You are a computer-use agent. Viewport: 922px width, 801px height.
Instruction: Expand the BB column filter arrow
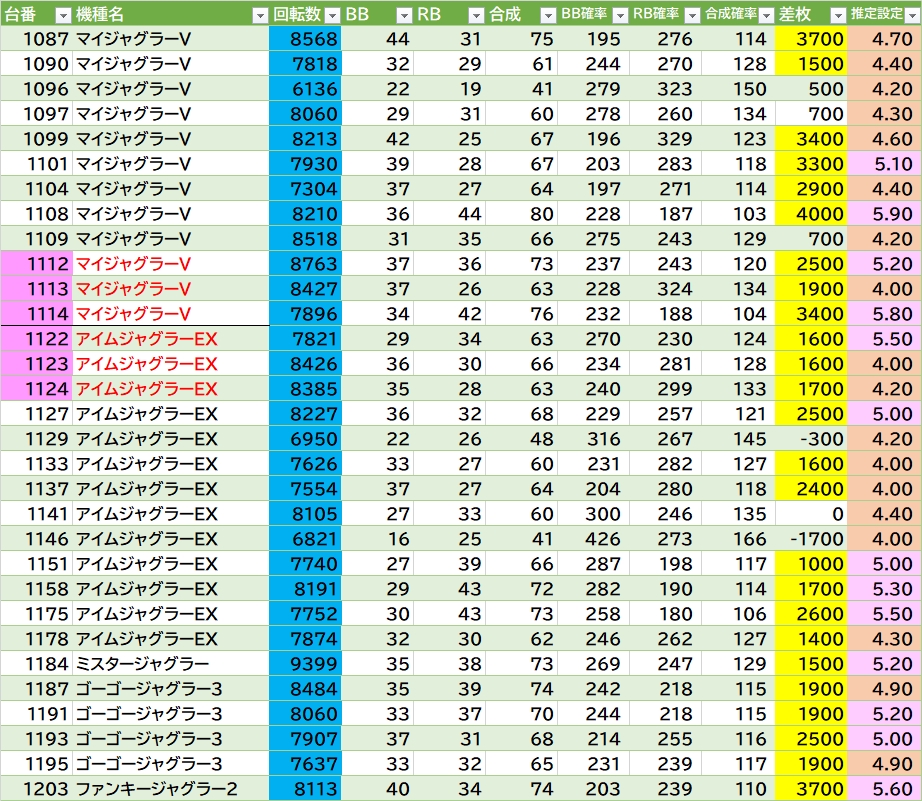point(404,14)
